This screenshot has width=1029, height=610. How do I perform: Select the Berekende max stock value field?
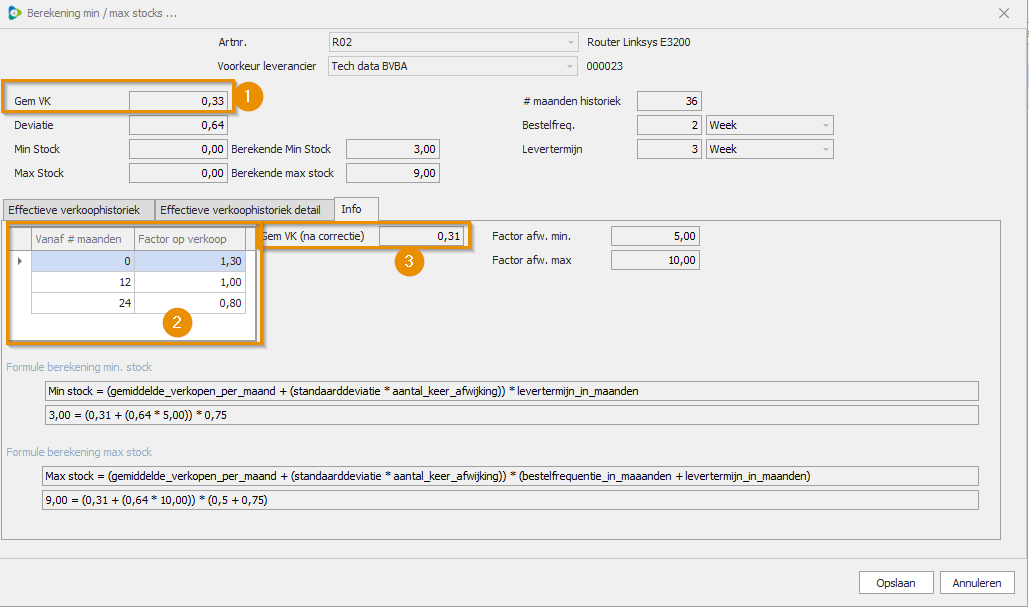[392, 174]
